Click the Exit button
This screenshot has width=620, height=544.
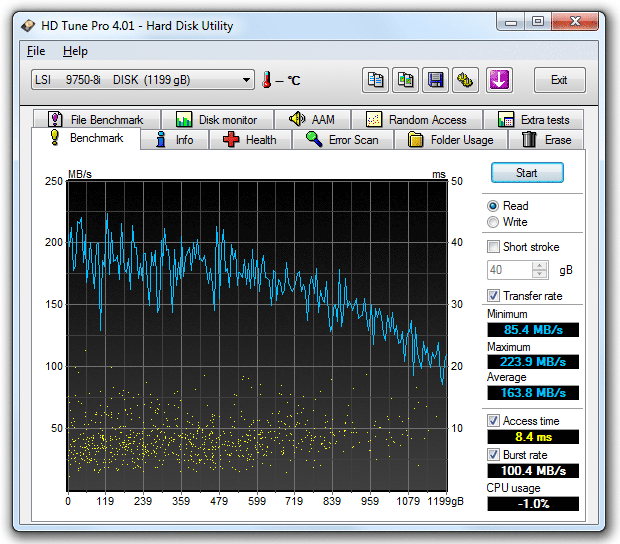pos(560,80)
